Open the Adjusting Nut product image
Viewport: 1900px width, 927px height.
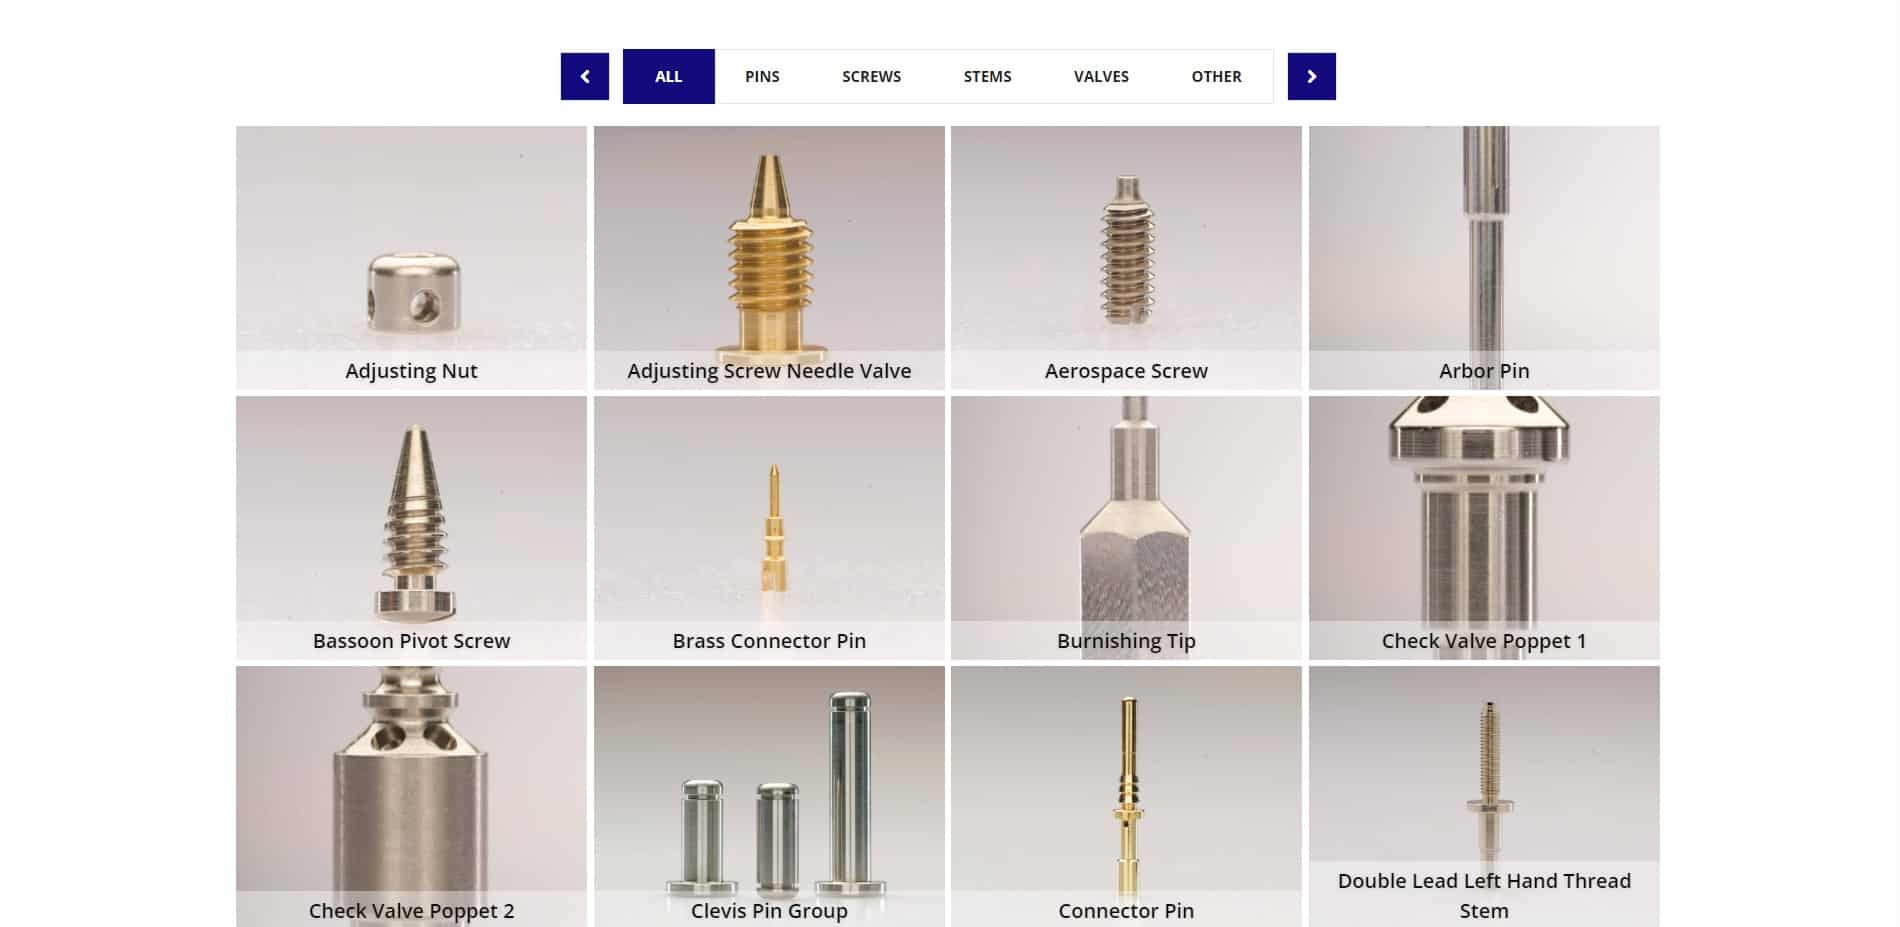tap(411, 258)
